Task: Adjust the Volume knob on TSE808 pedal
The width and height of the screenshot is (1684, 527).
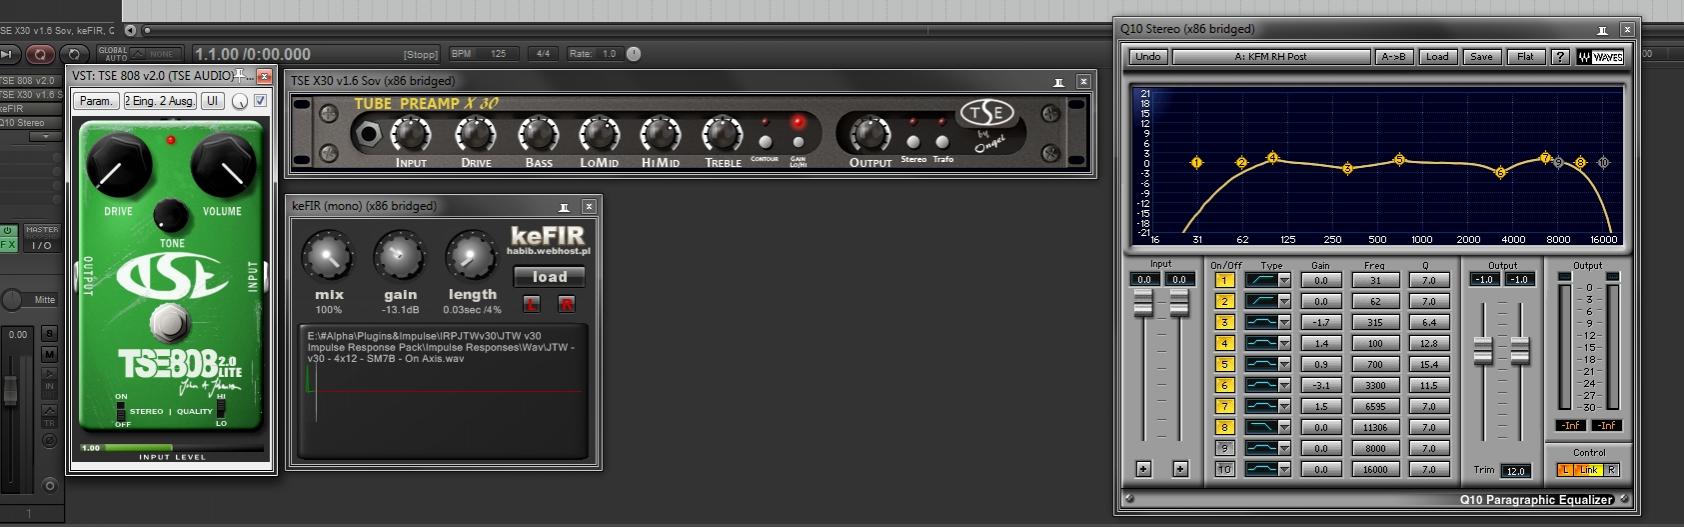Action: click(223, 165)
